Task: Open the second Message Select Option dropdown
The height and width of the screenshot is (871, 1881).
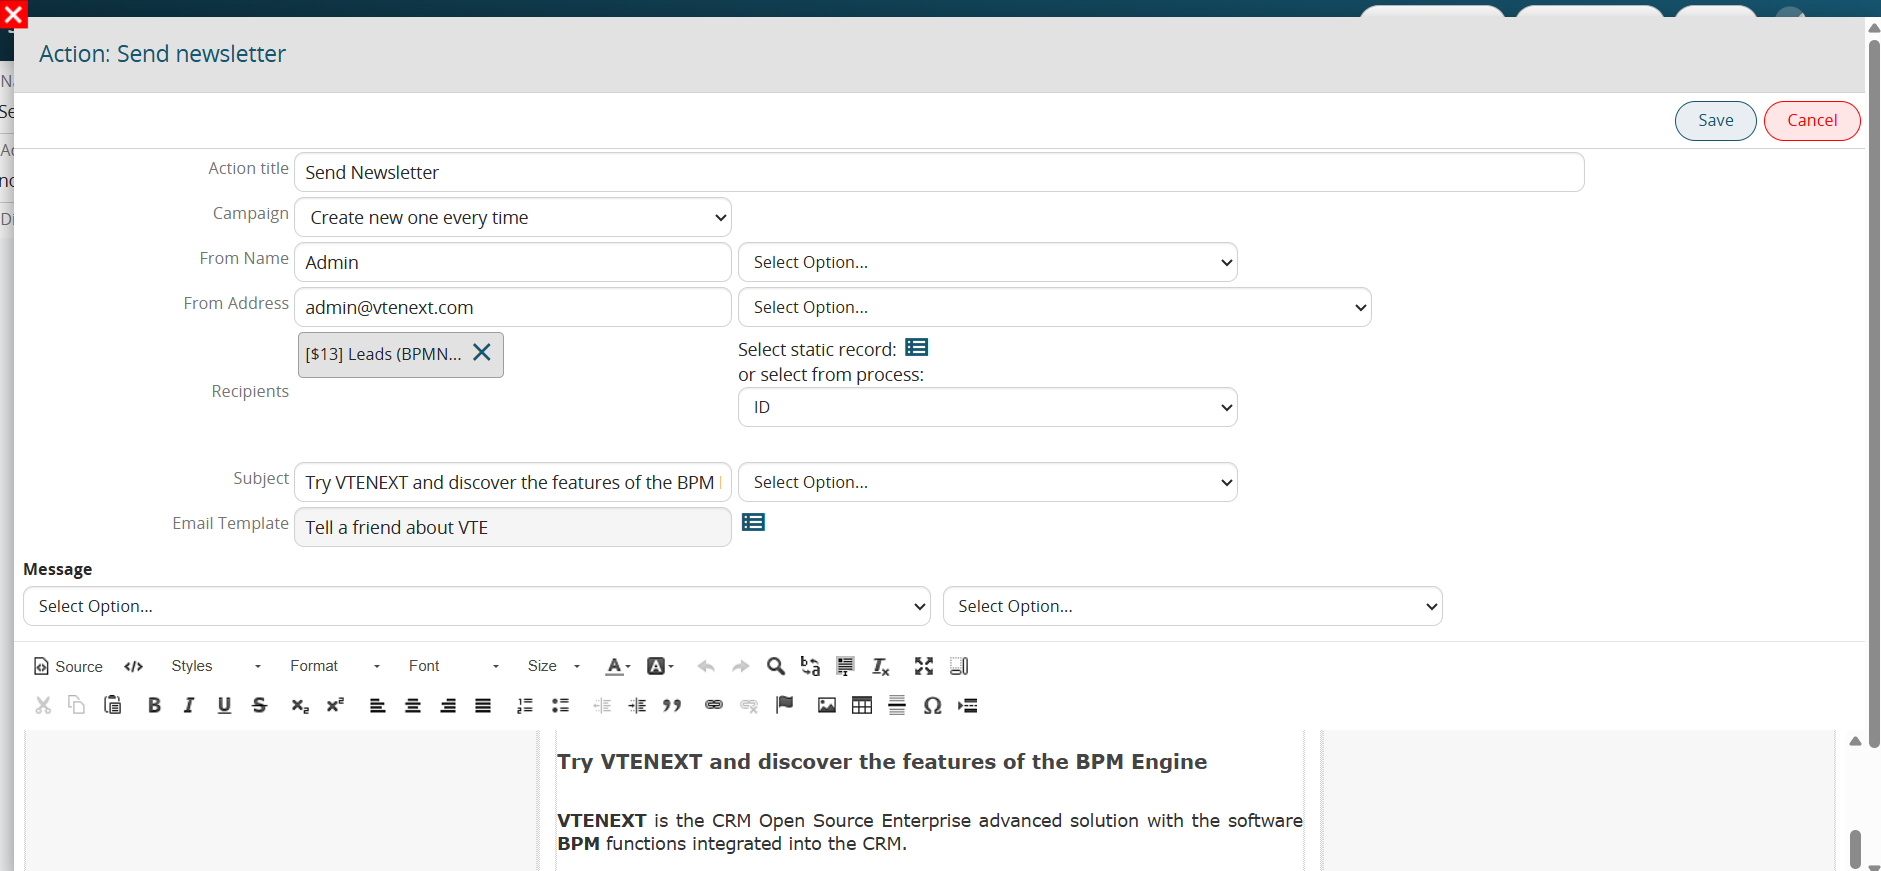Action: [x=1193, y=606]
